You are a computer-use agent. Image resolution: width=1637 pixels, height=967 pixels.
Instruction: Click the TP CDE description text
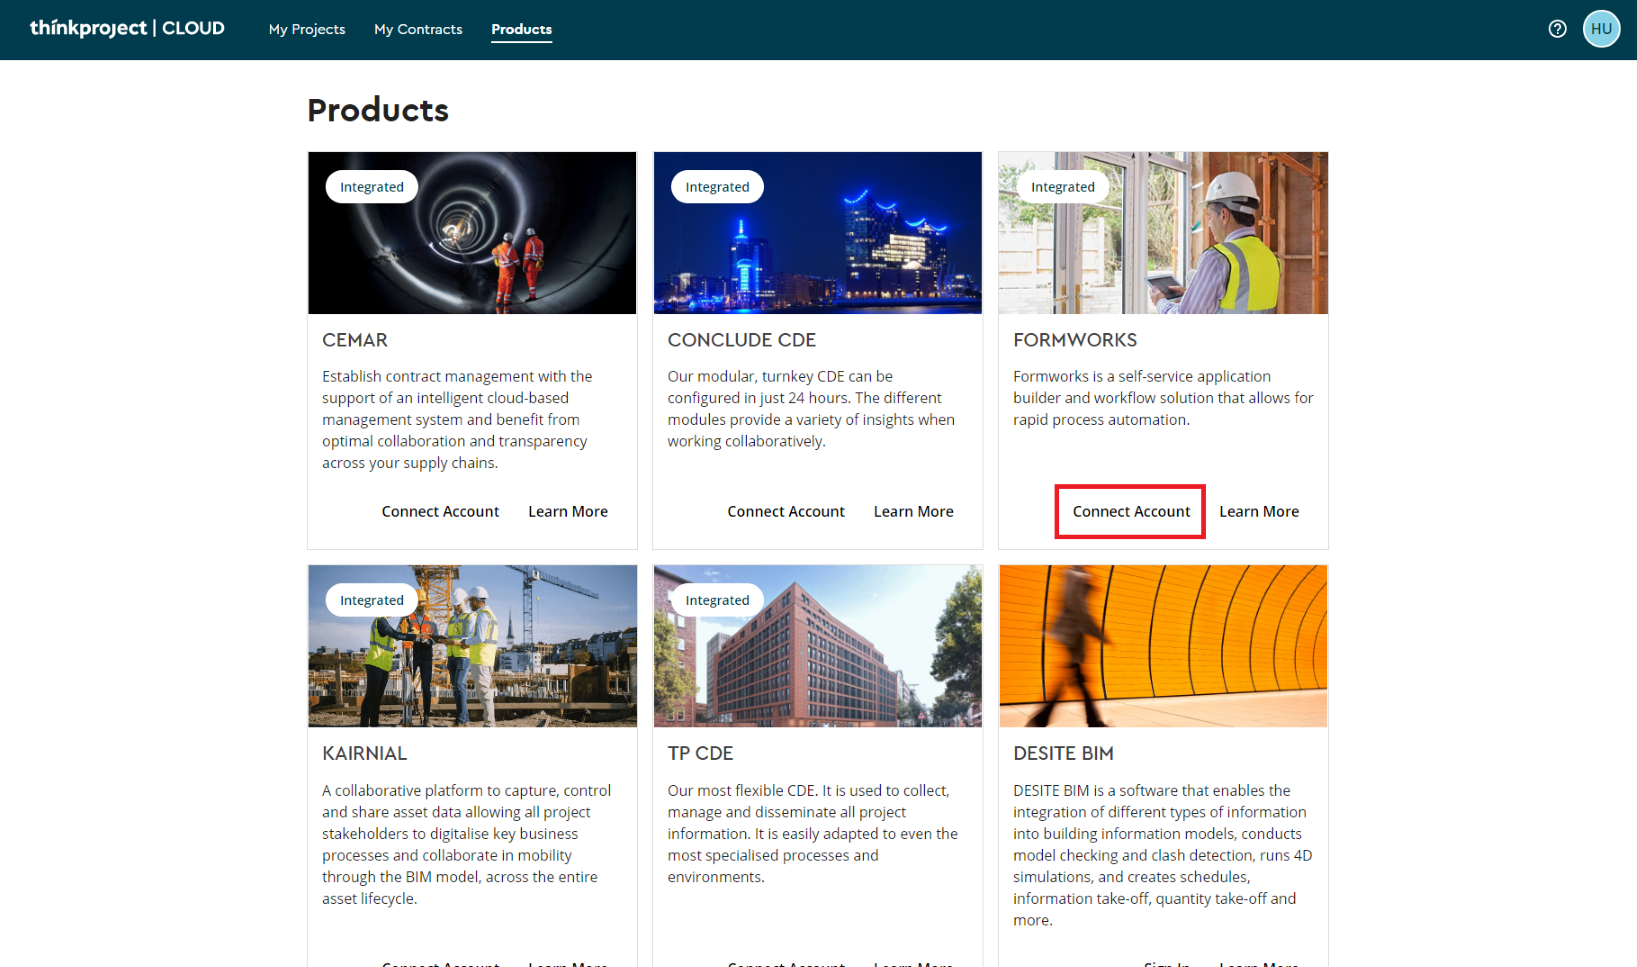pos(812,833)
